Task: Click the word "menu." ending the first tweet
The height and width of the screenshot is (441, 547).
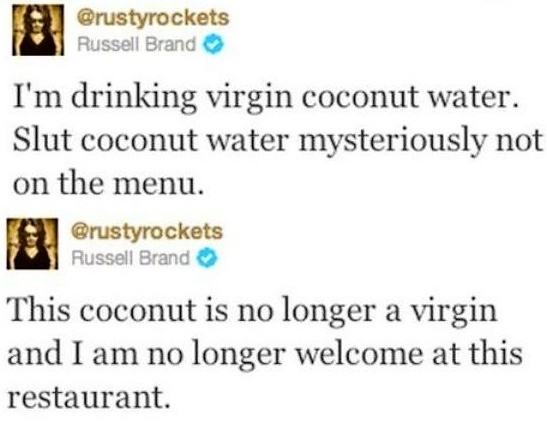Action: coord(159,184)
